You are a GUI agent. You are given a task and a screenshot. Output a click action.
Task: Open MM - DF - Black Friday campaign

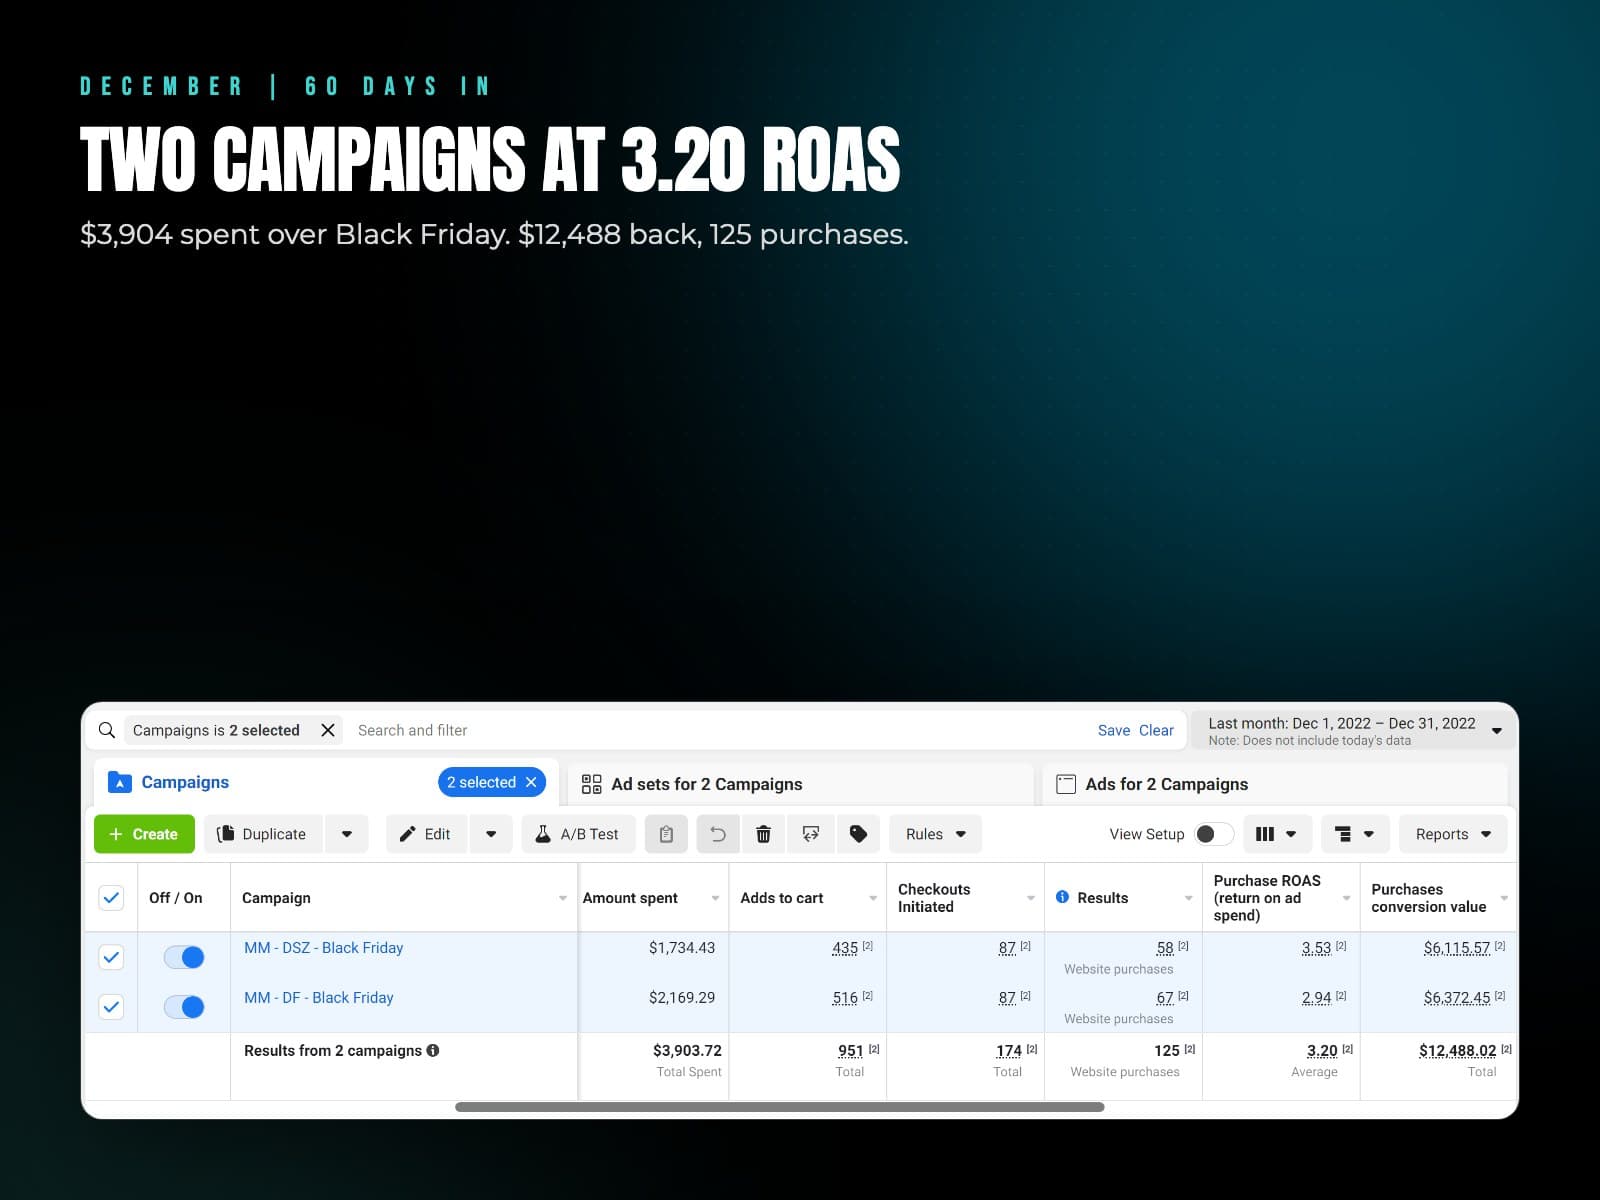tap(318, 998)
